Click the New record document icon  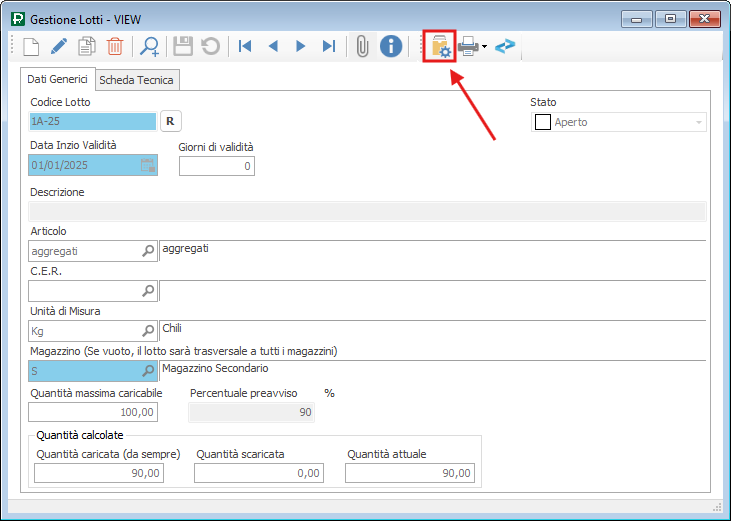click(30, 46)
